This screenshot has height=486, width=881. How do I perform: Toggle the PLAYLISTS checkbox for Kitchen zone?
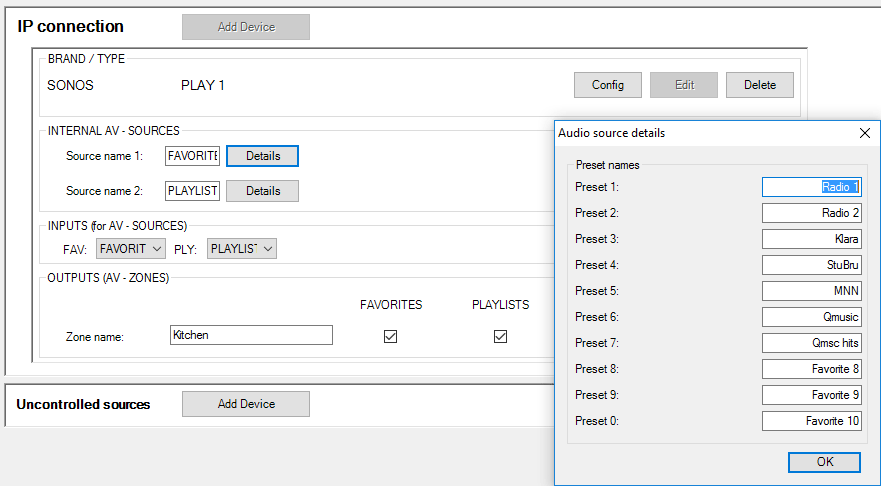[x=500, y=337]
